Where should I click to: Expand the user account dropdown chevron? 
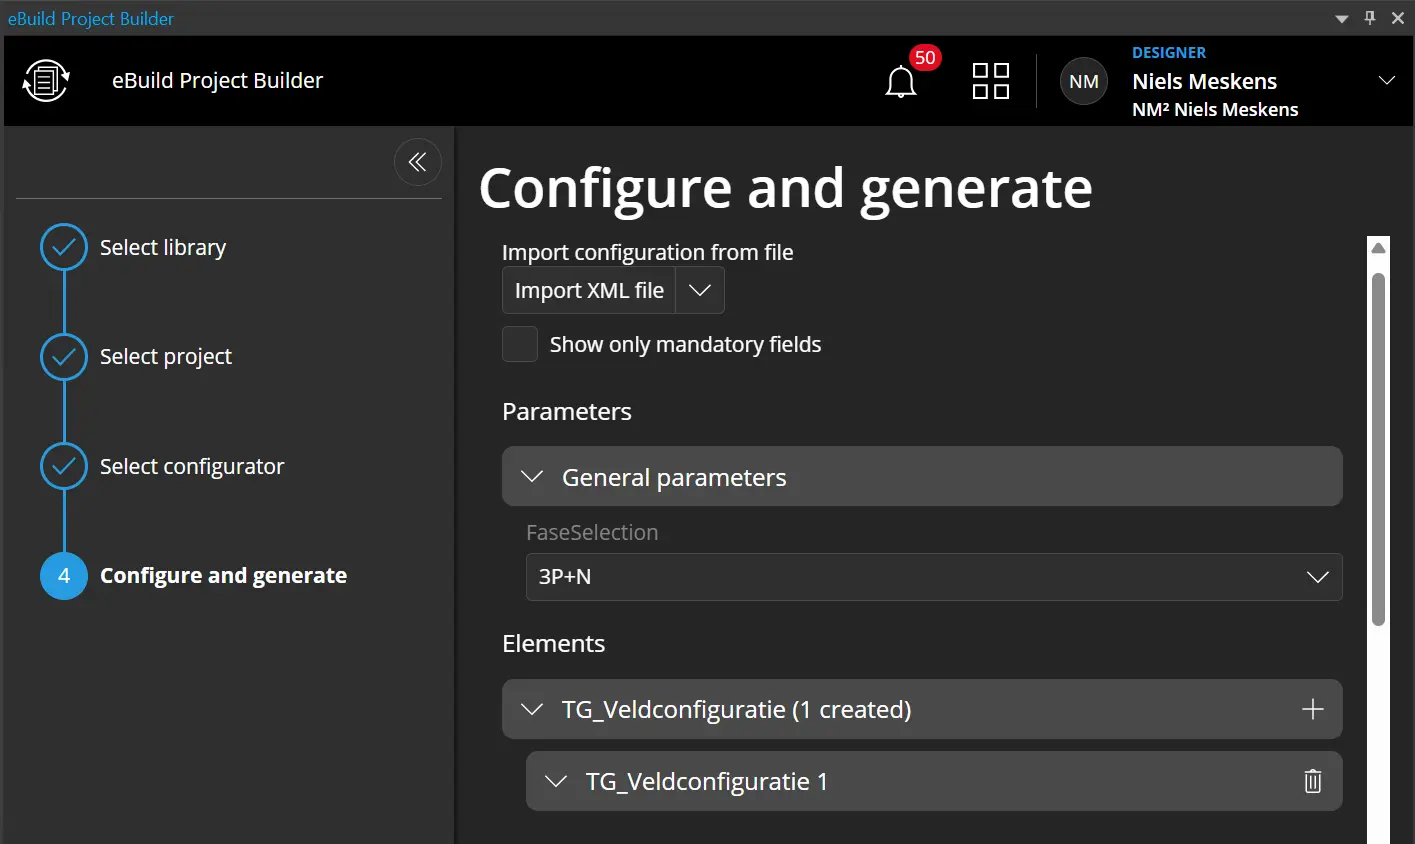pos(1387,81)
